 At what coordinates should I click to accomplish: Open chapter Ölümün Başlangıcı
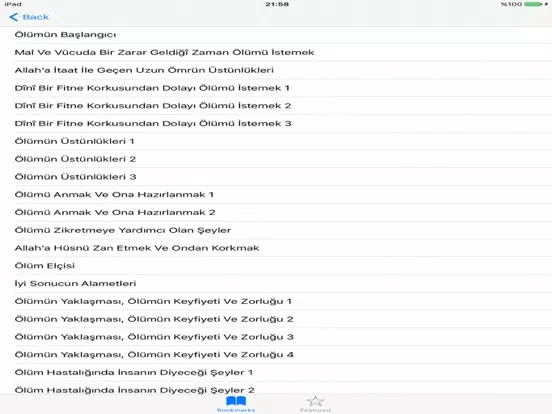[276, 35]
